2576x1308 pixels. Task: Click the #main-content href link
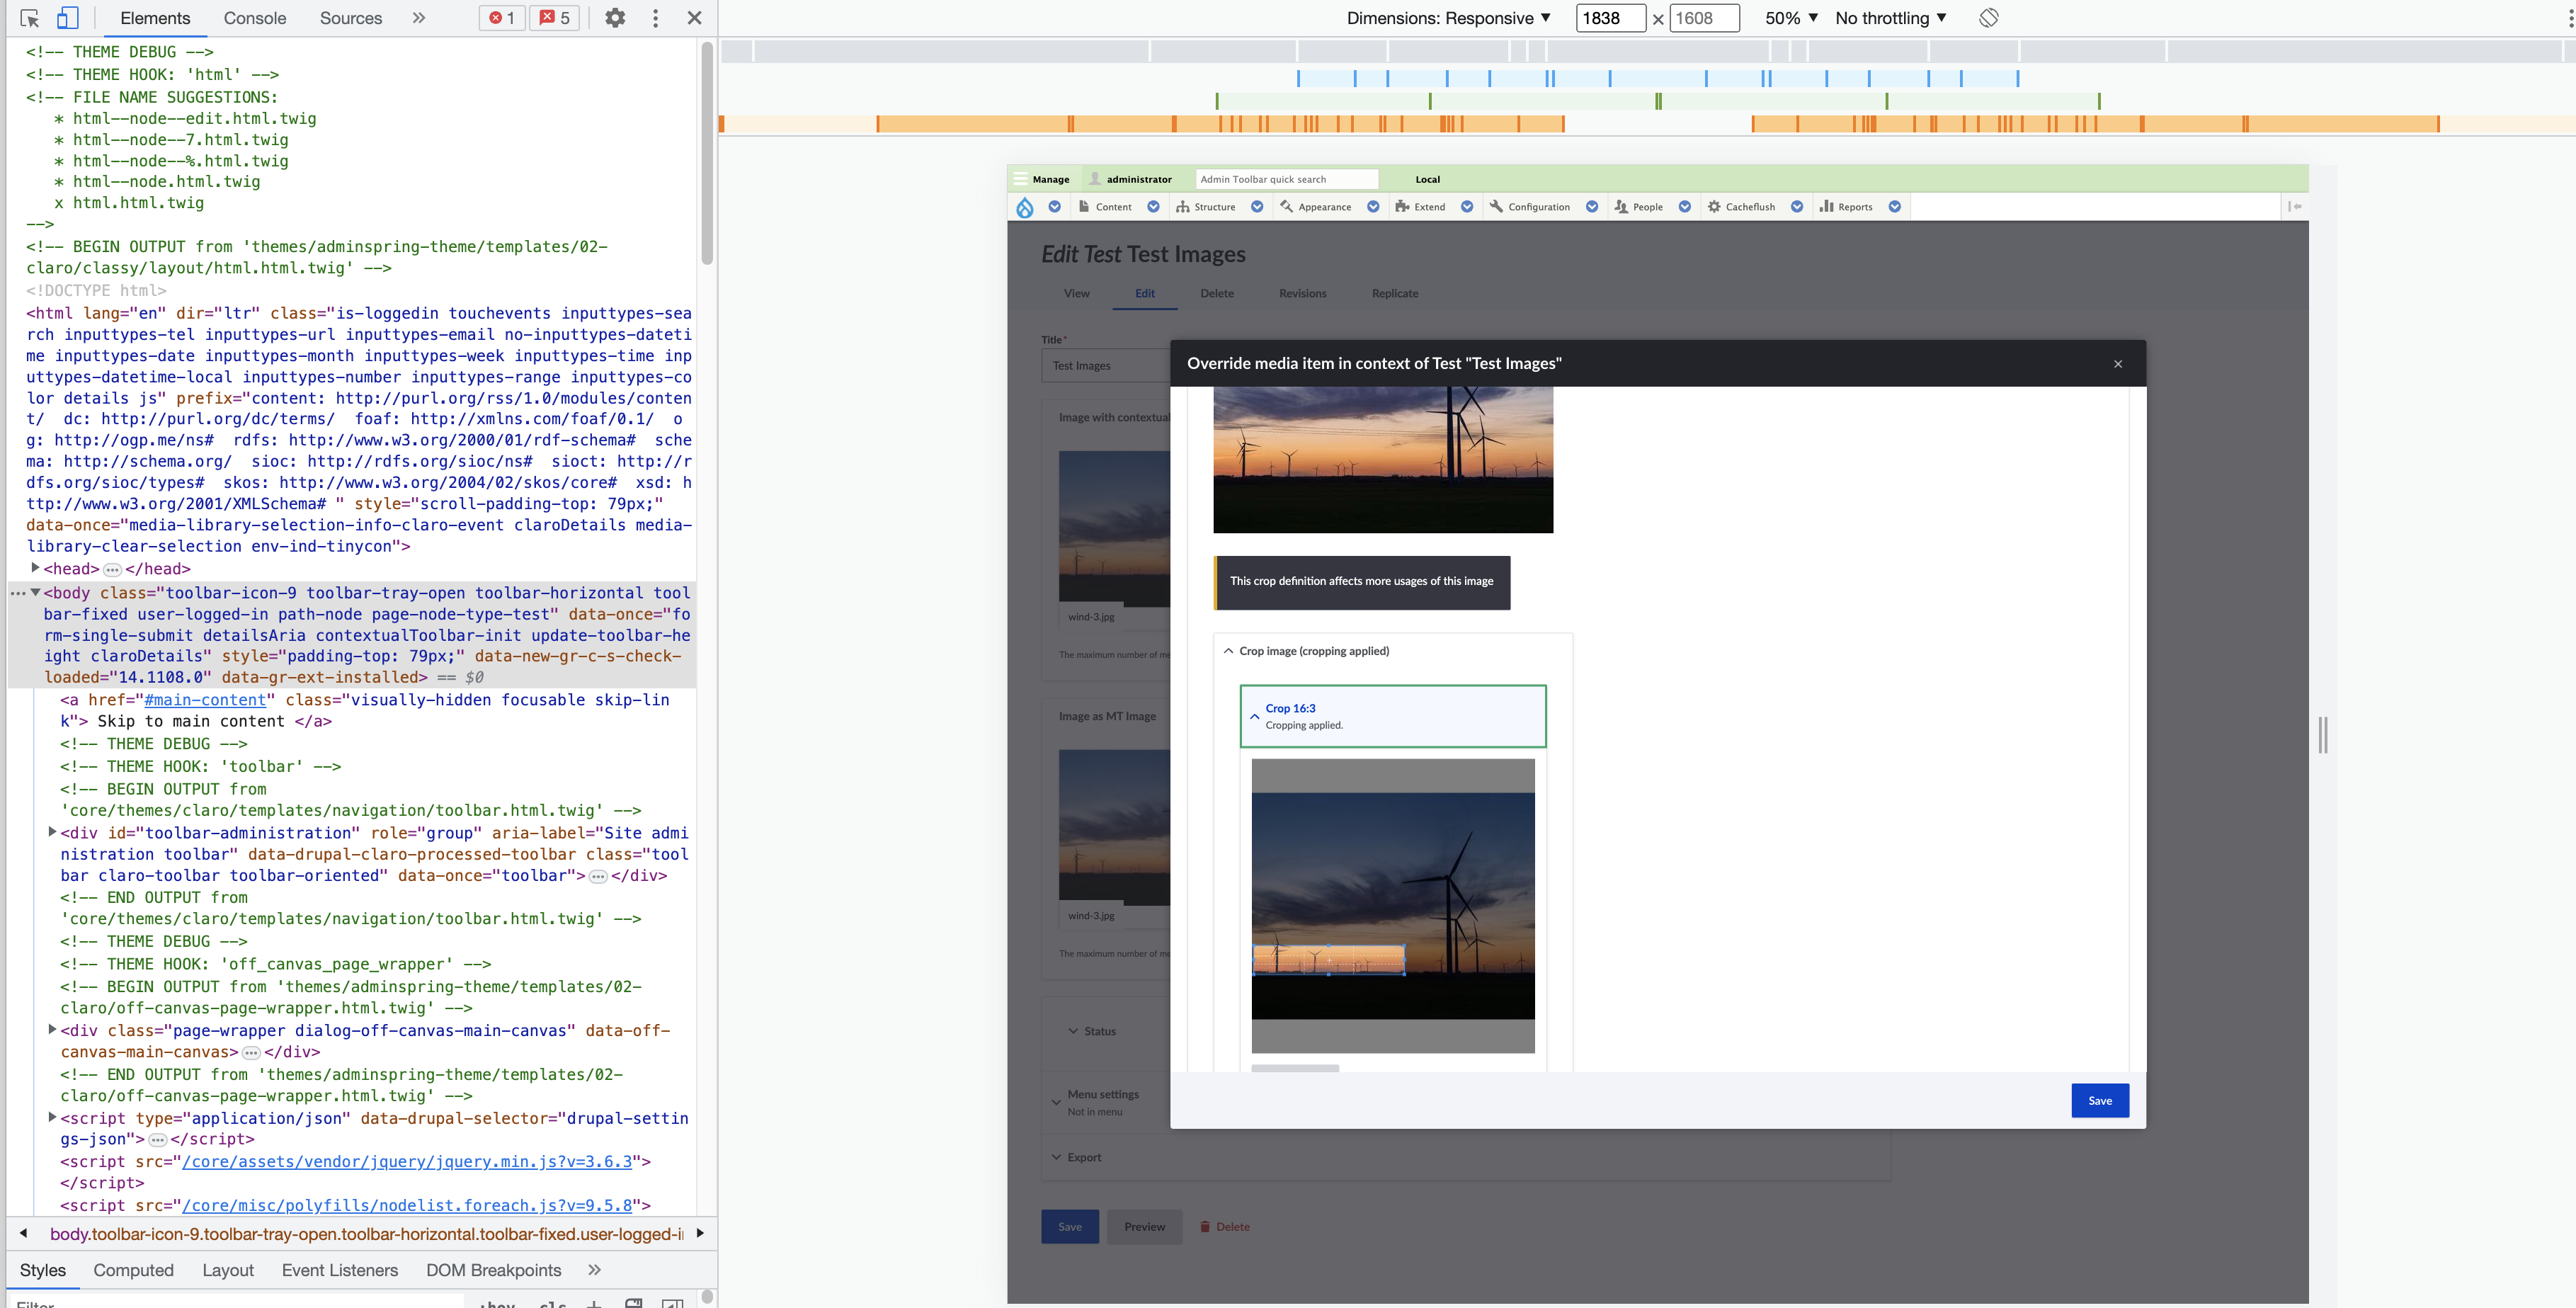click(205, 700)
